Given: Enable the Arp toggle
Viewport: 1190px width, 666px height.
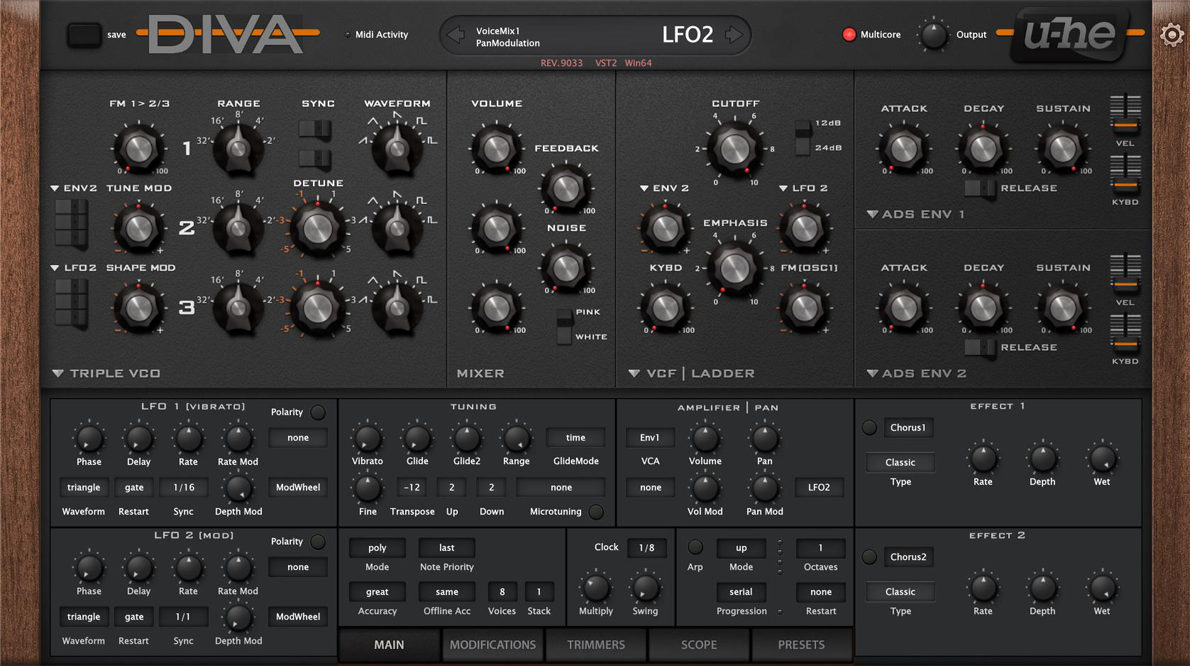Looking at the screenshot, I should (x=695, y=547).
